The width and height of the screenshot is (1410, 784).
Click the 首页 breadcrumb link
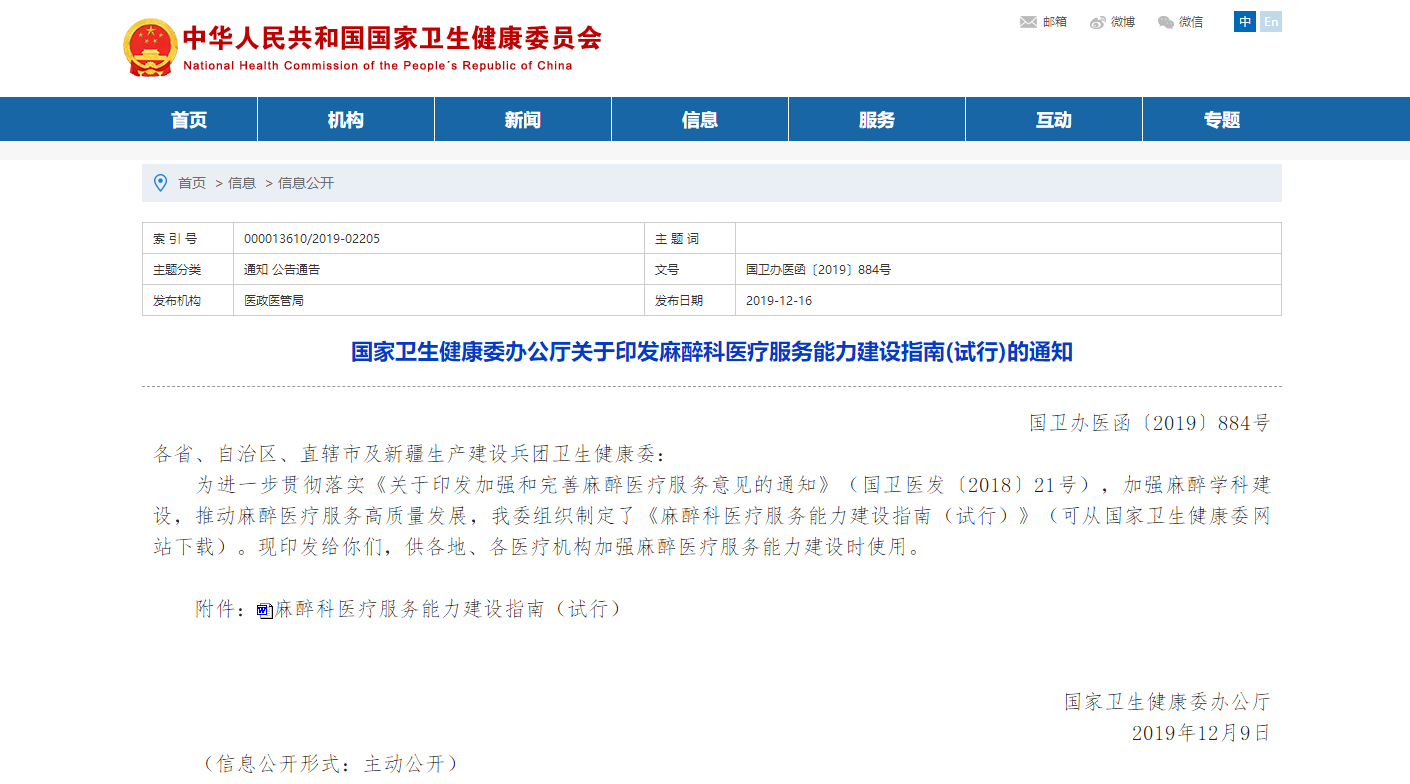(x=192, y=183)
